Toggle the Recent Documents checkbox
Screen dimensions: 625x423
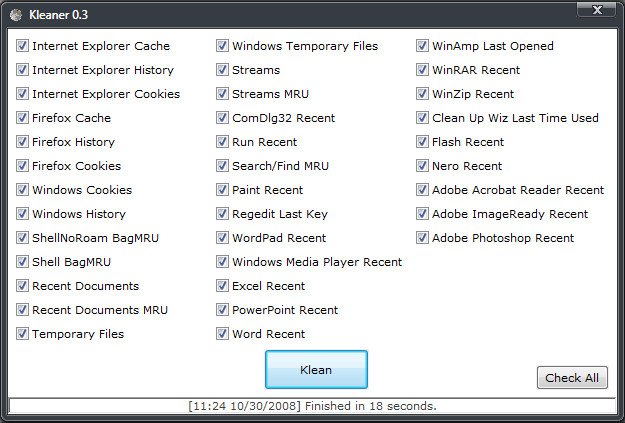[22, 285]
